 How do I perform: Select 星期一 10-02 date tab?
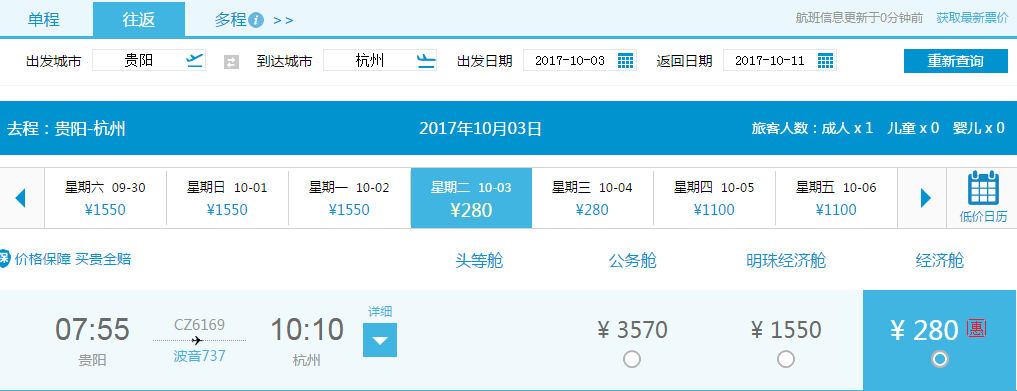pos(349,198)
